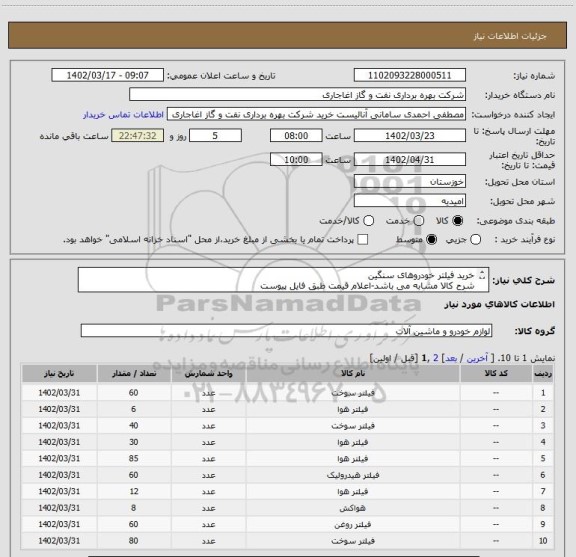Click the بعد pagination link
Image resolution: width=576 pixels, height=557 pixels.
[x=450, y=358]
